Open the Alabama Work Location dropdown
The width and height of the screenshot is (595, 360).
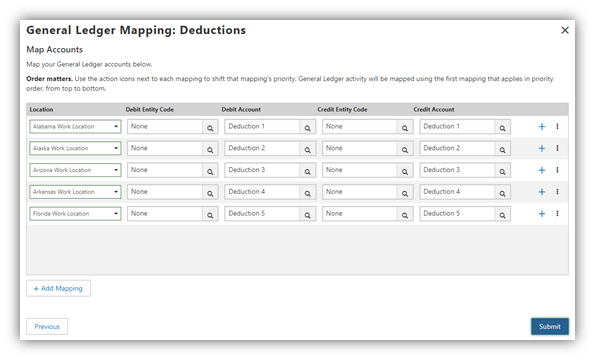coord(75,127)
